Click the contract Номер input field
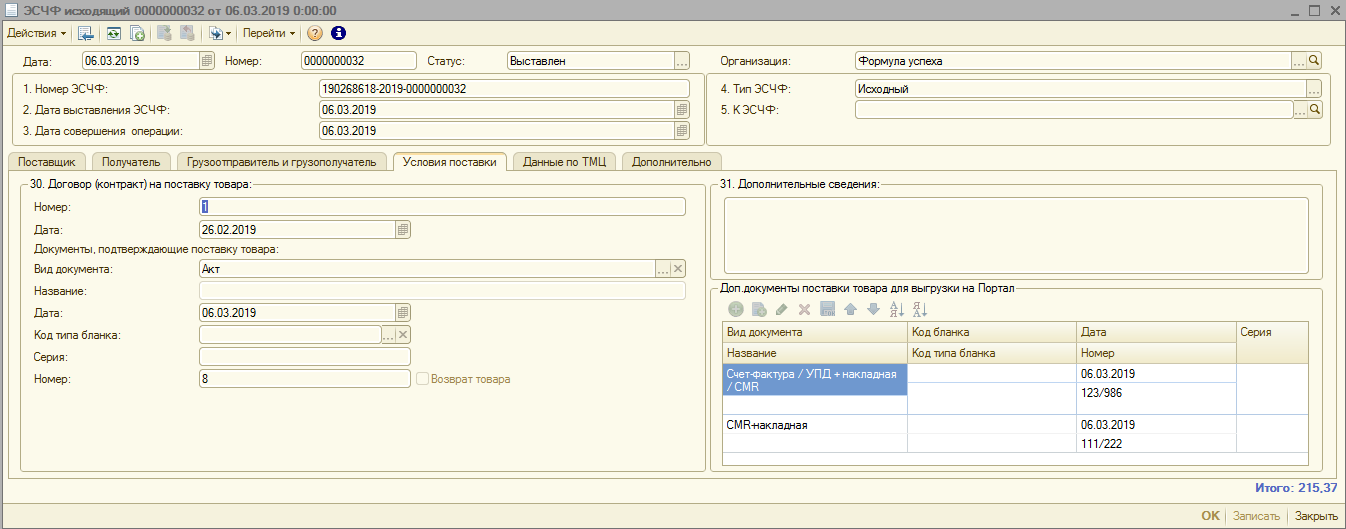 pyautogui.click(x=442, y=207)
